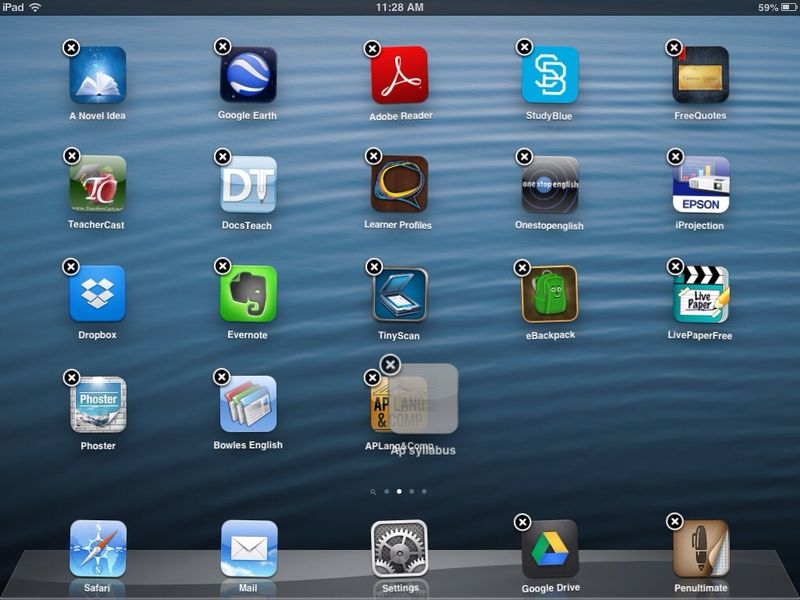This screenshot has height=600, width=800.
Task: Open Dropbox app icon
Action: (98, 294)
